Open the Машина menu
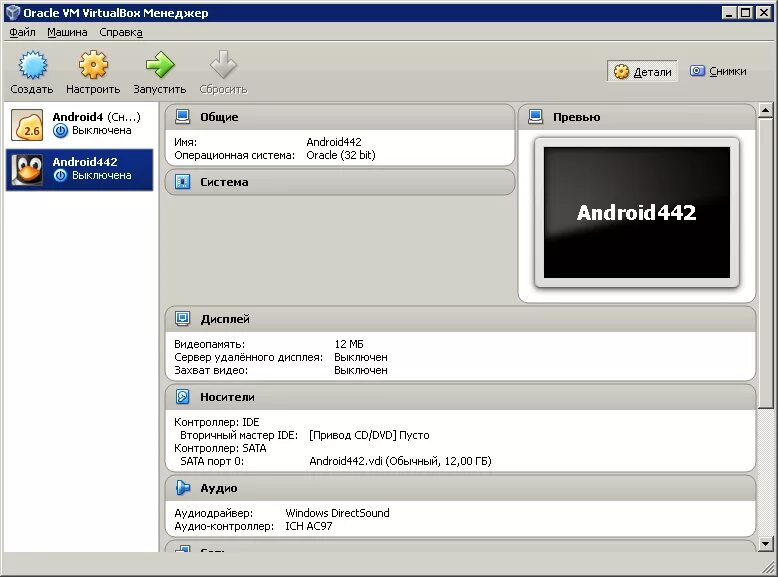 tap(67, 32)
